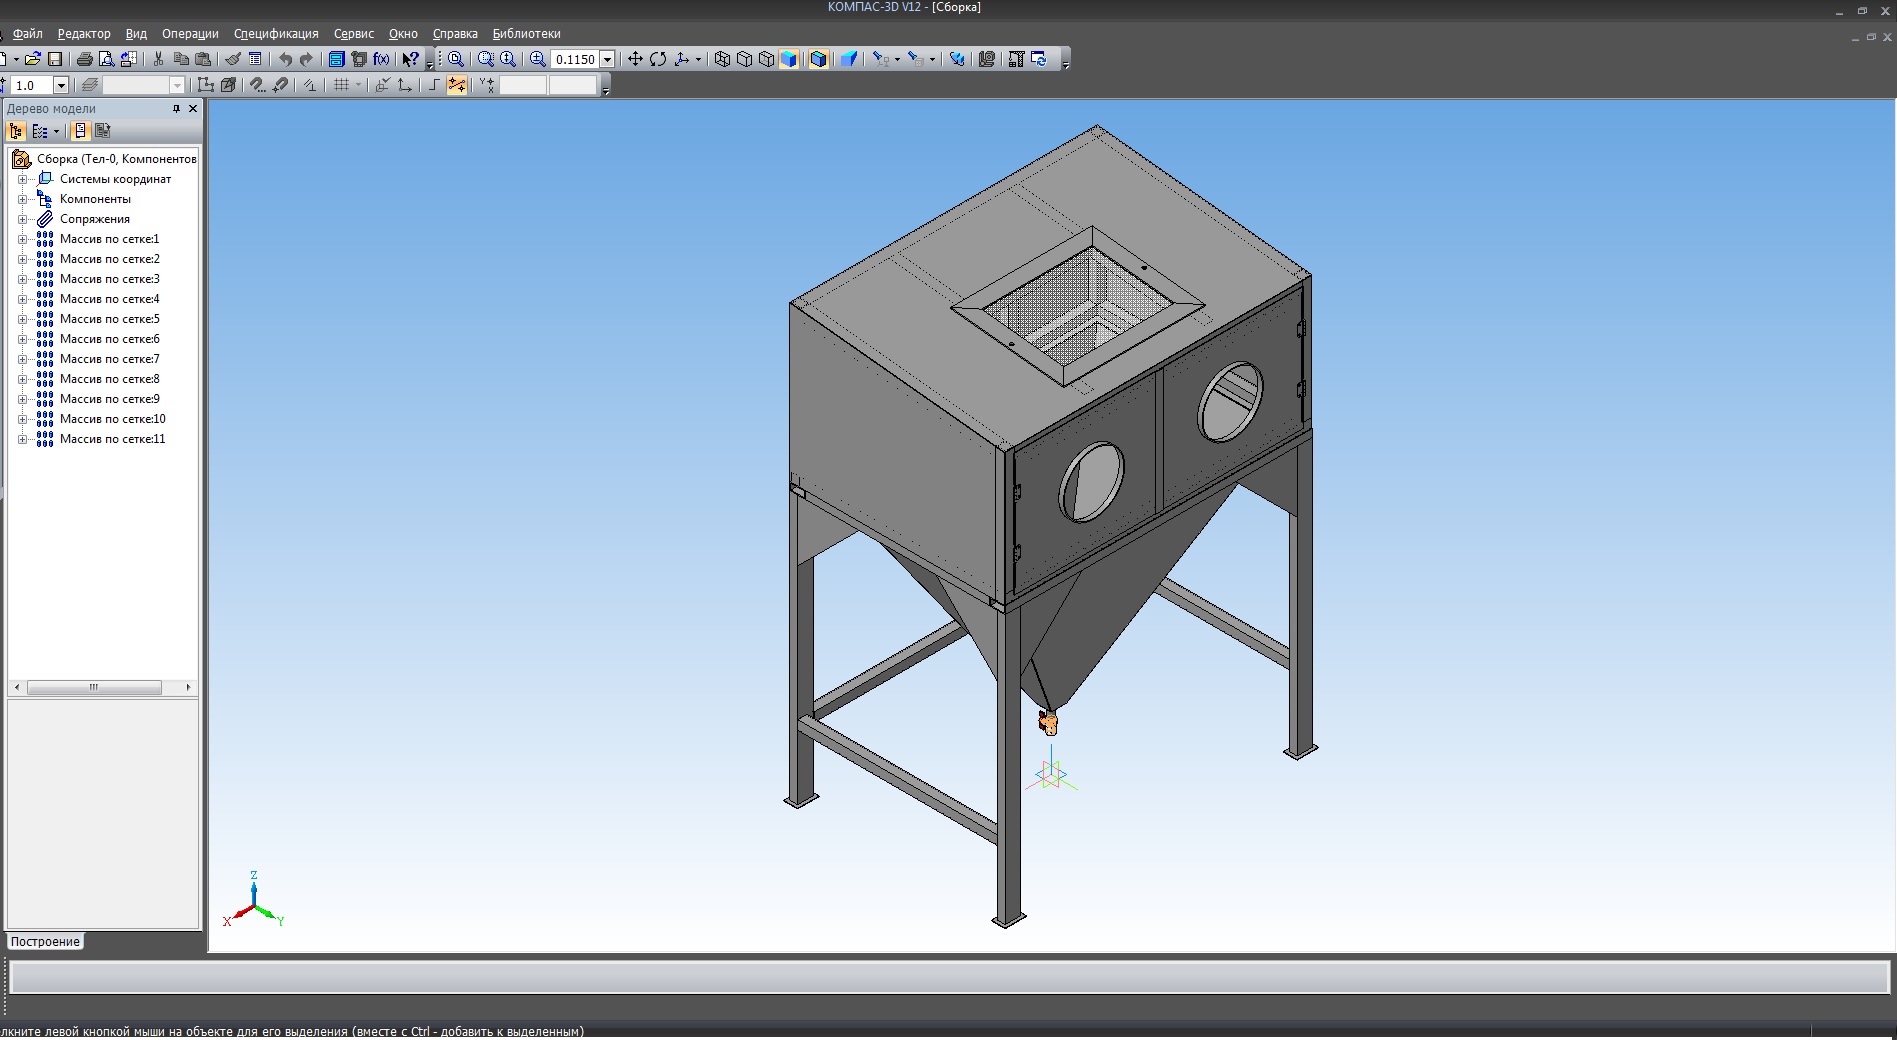
Task: Toggle tree structure display in model tree
Action: 16,131
